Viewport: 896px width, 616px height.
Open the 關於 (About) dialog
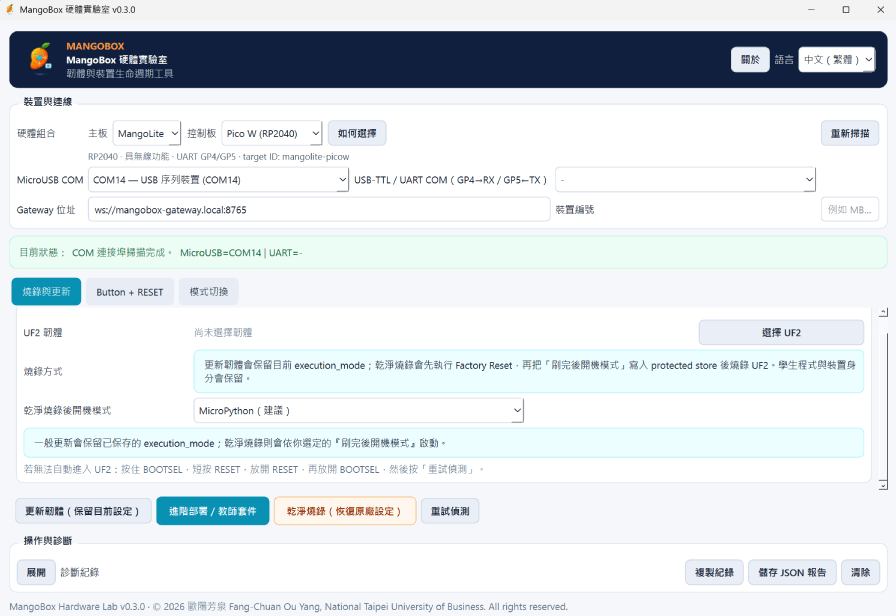(750, 59)
